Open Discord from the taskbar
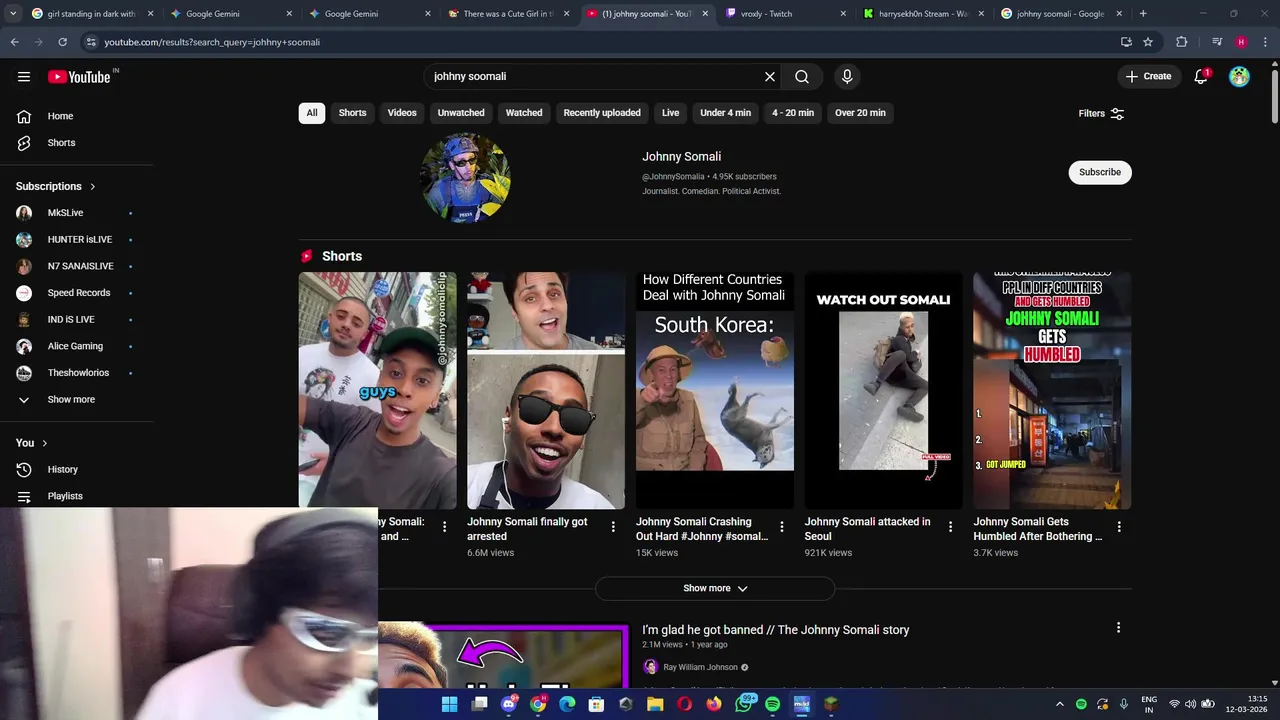Viewport: 1280px width, 720px height. click(509, 704)
